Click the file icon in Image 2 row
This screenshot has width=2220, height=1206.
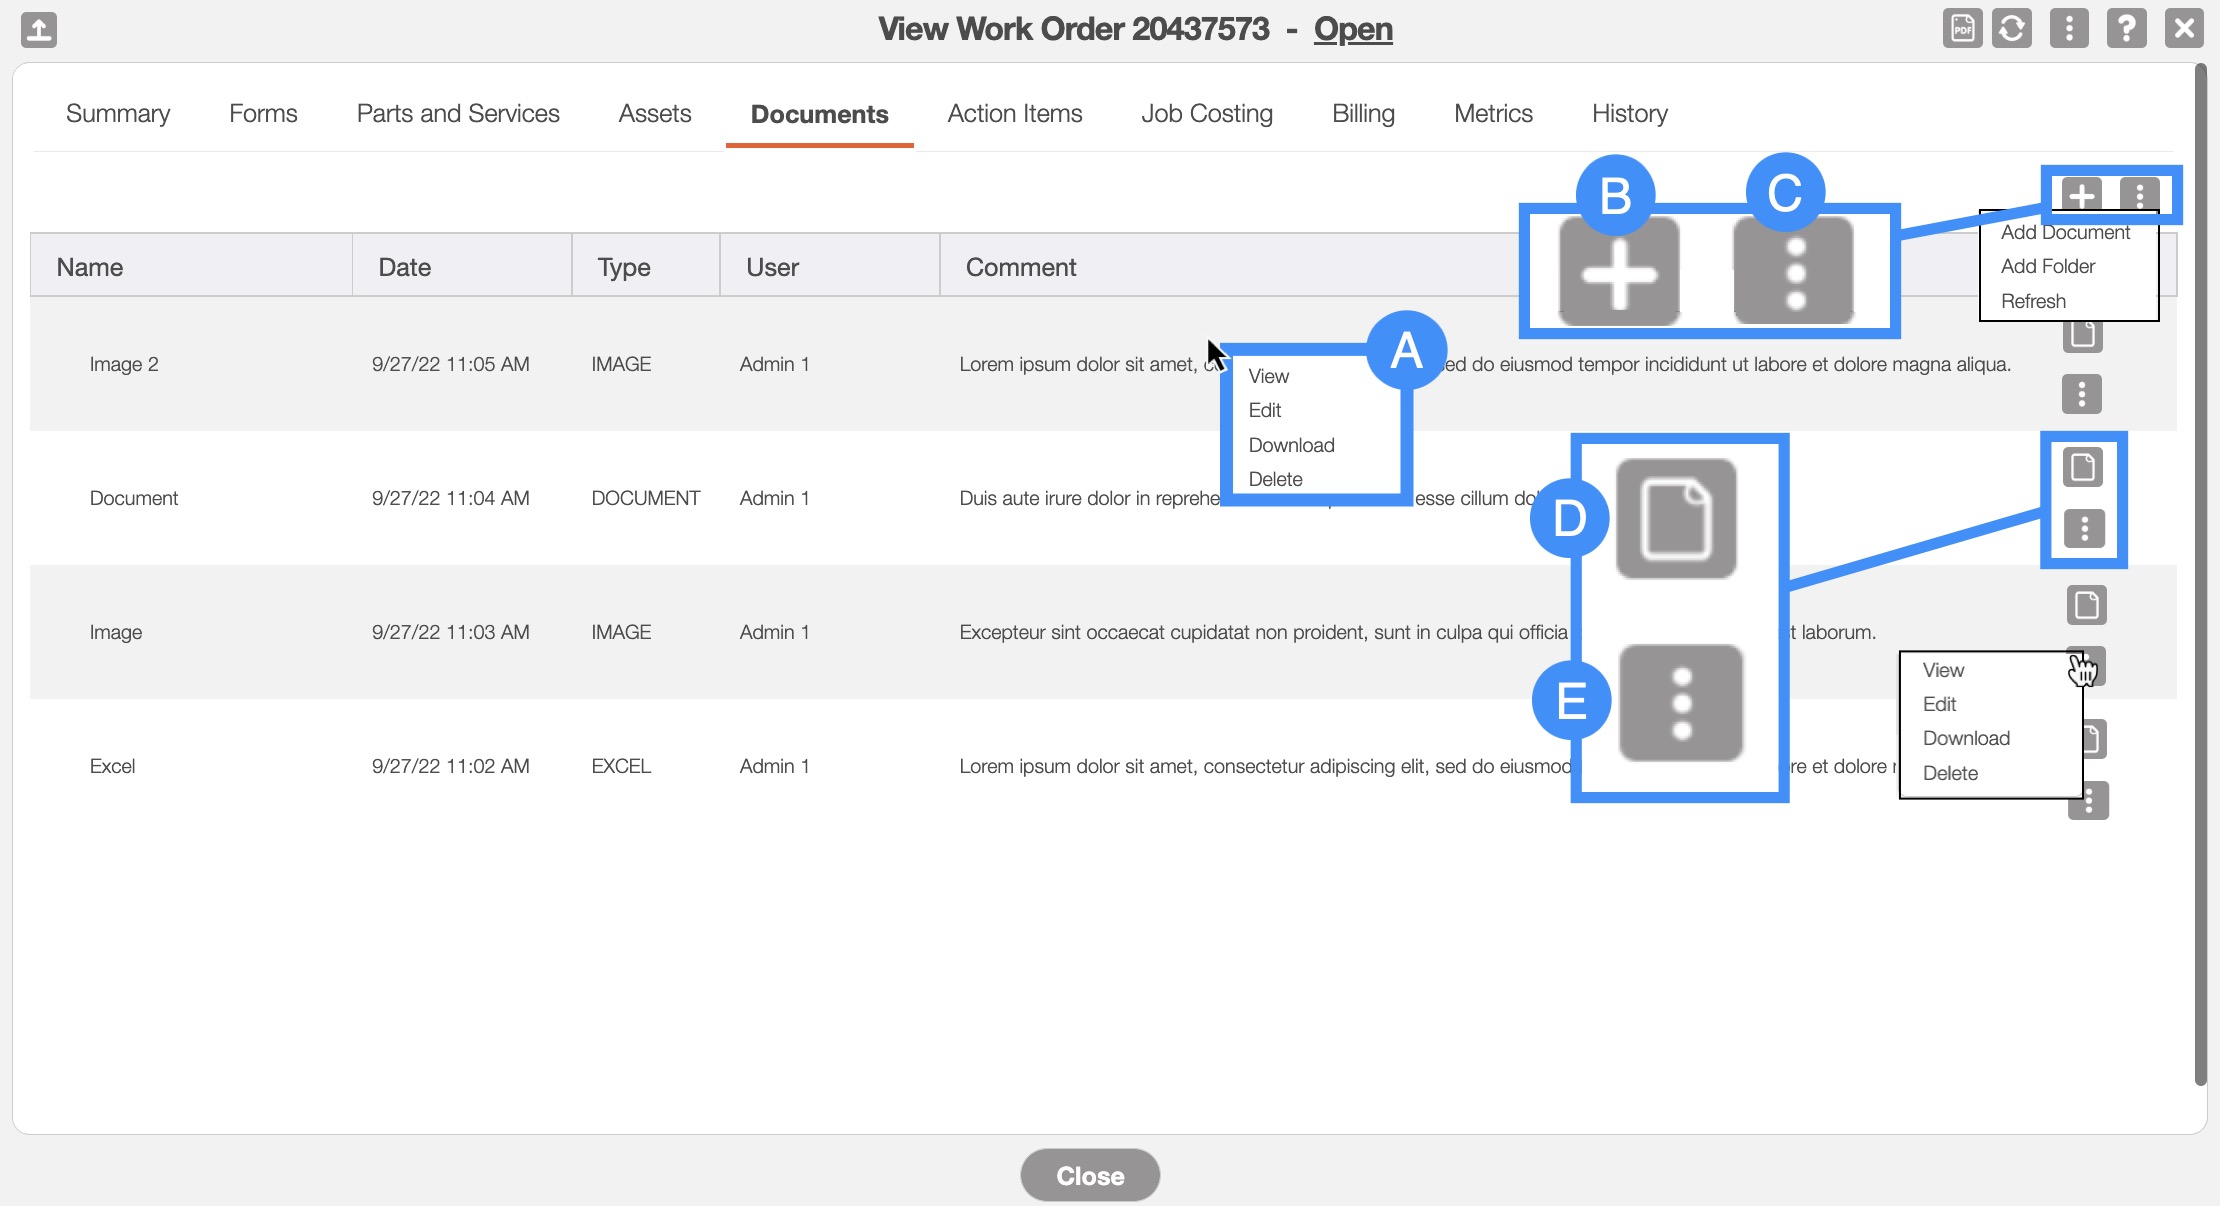2082,337
